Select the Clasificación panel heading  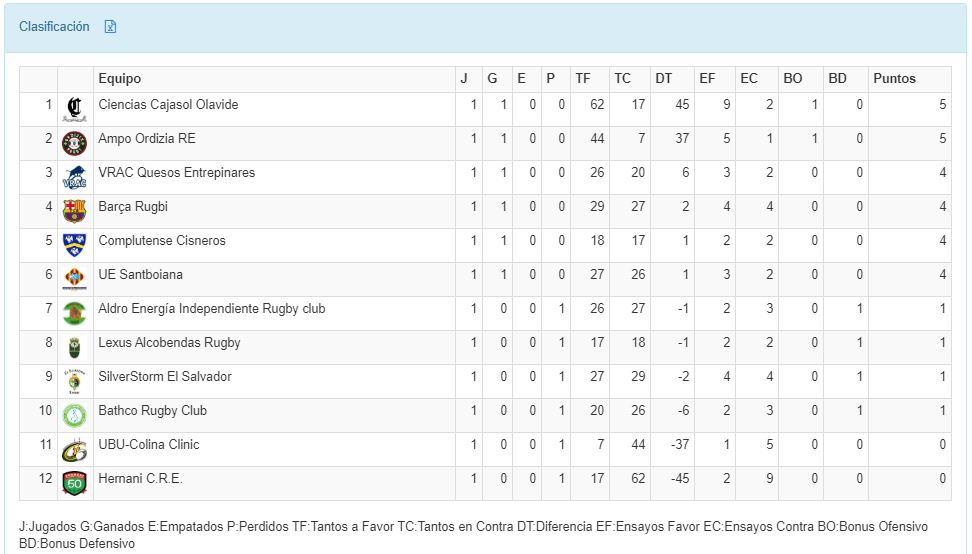54,27
